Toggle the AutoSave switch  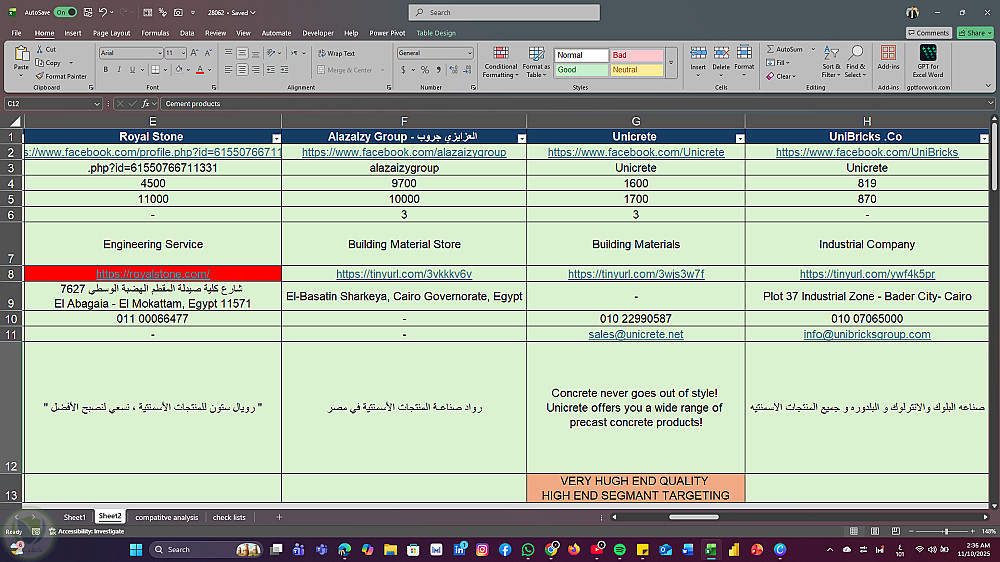[65, 12]
